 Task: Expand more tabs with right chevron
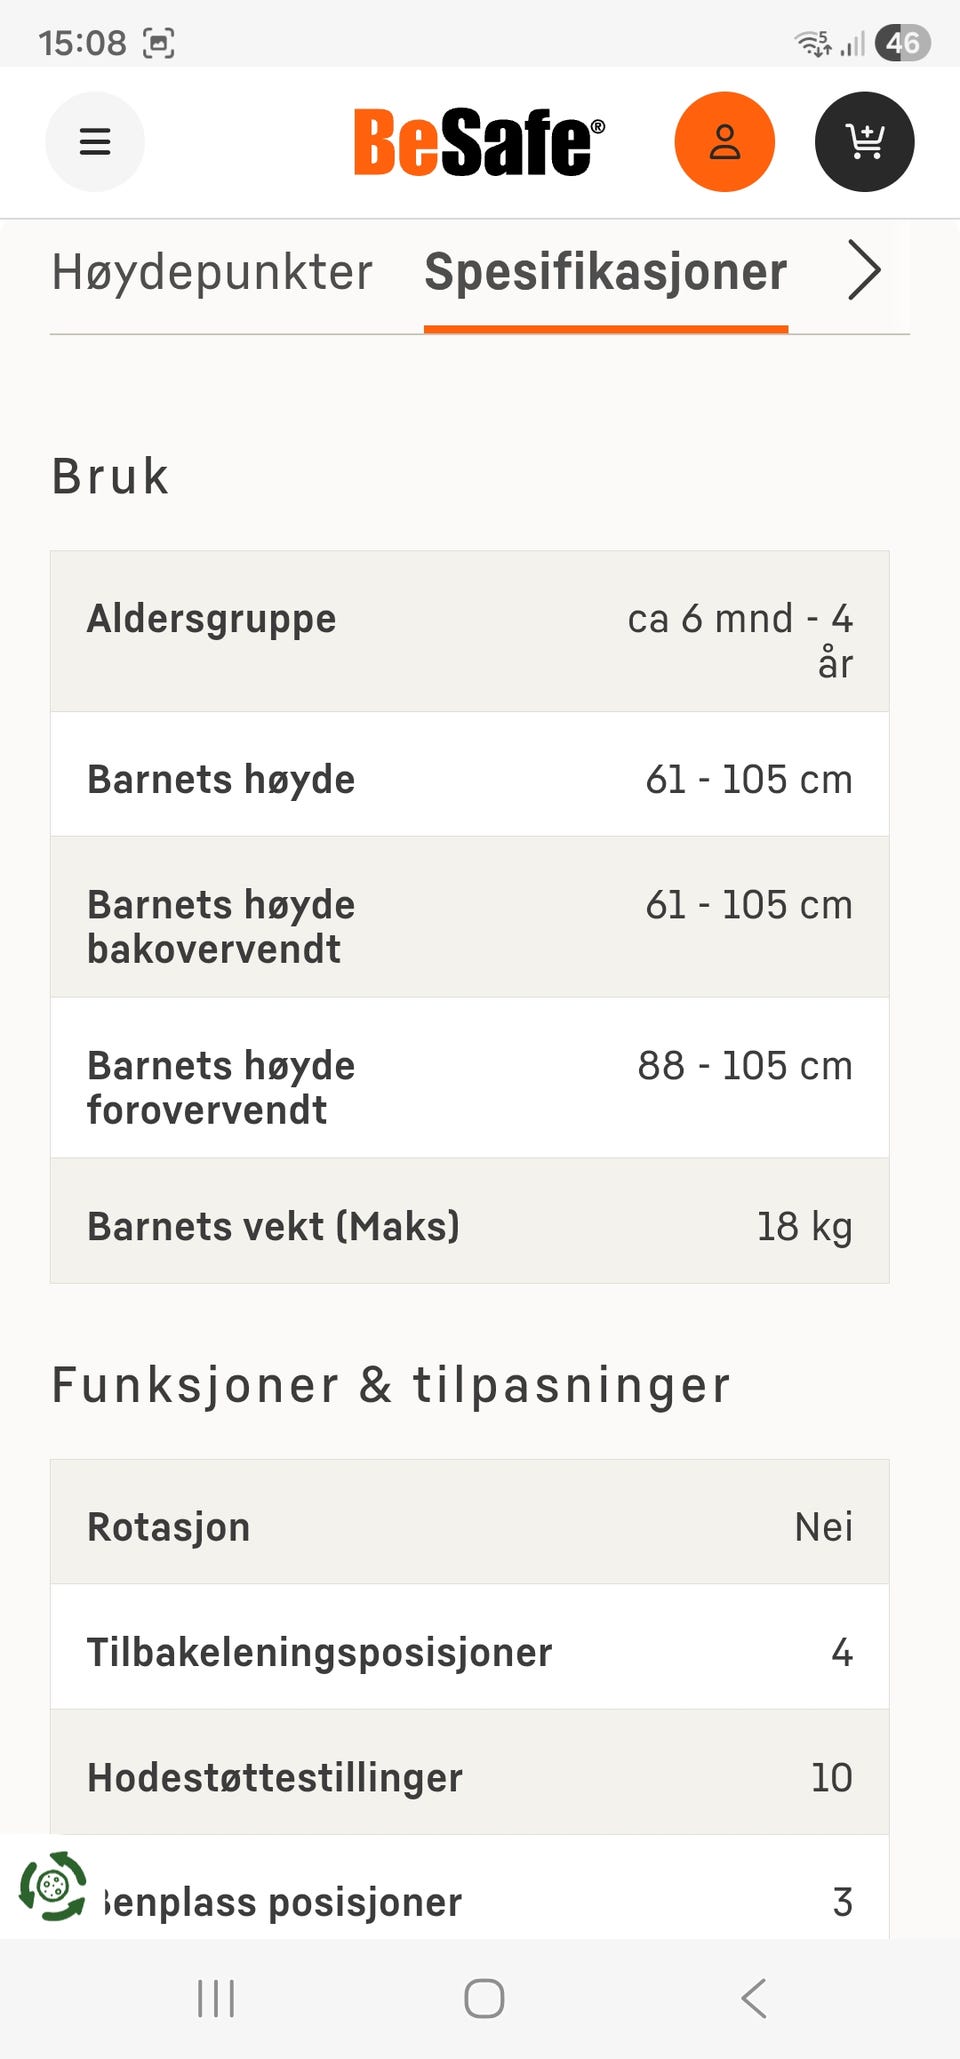[x=864, y=270]
